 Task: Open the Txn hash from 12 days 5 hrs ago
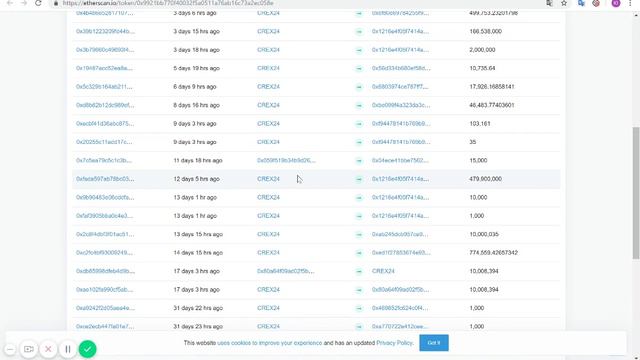click(104, 179)
